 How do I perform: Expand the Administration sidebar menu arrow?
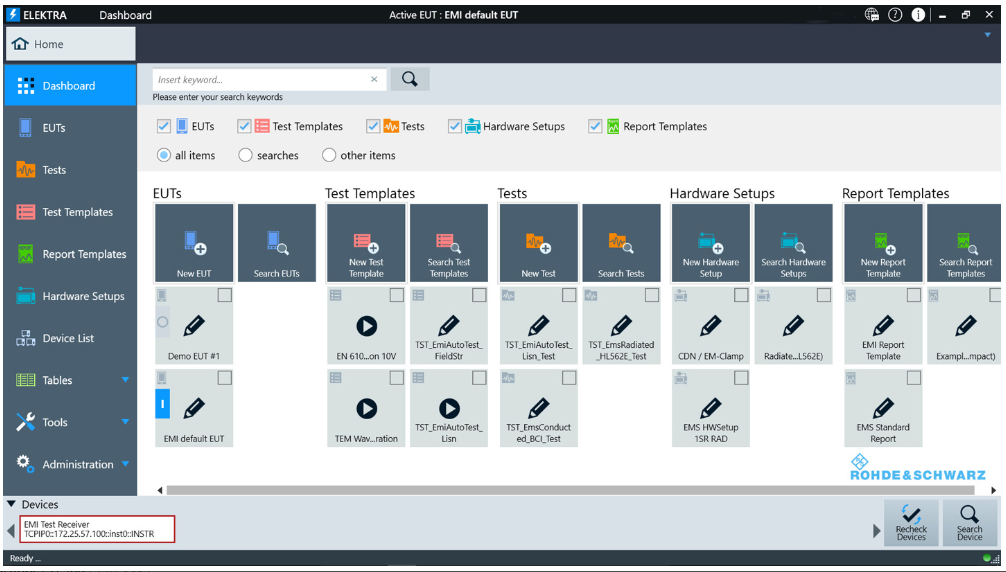tap(125, 464)
